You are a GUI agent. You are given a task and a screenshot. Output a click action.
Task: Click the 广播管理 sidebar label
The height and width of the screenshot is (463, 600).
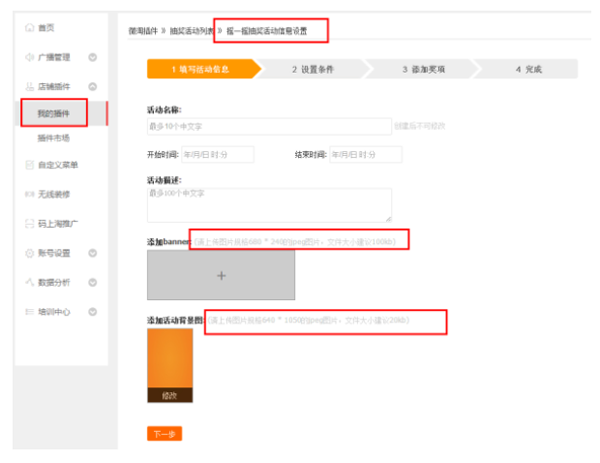click(x=54, y=57)
